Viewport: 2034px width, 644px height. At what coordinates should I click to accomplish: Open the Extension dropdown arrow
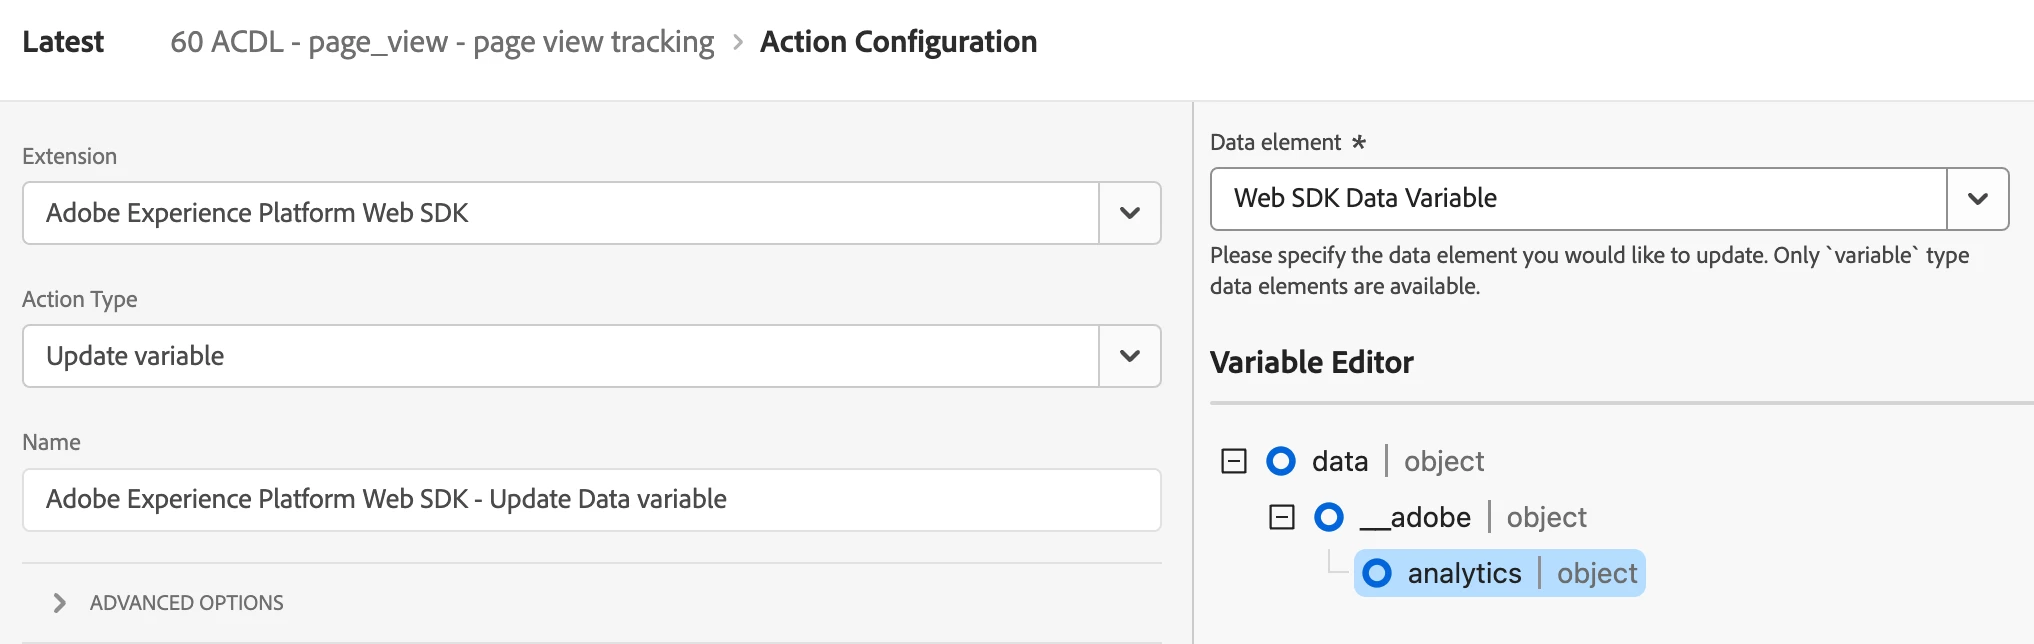pyautogui.click(x=1130, y=213)
